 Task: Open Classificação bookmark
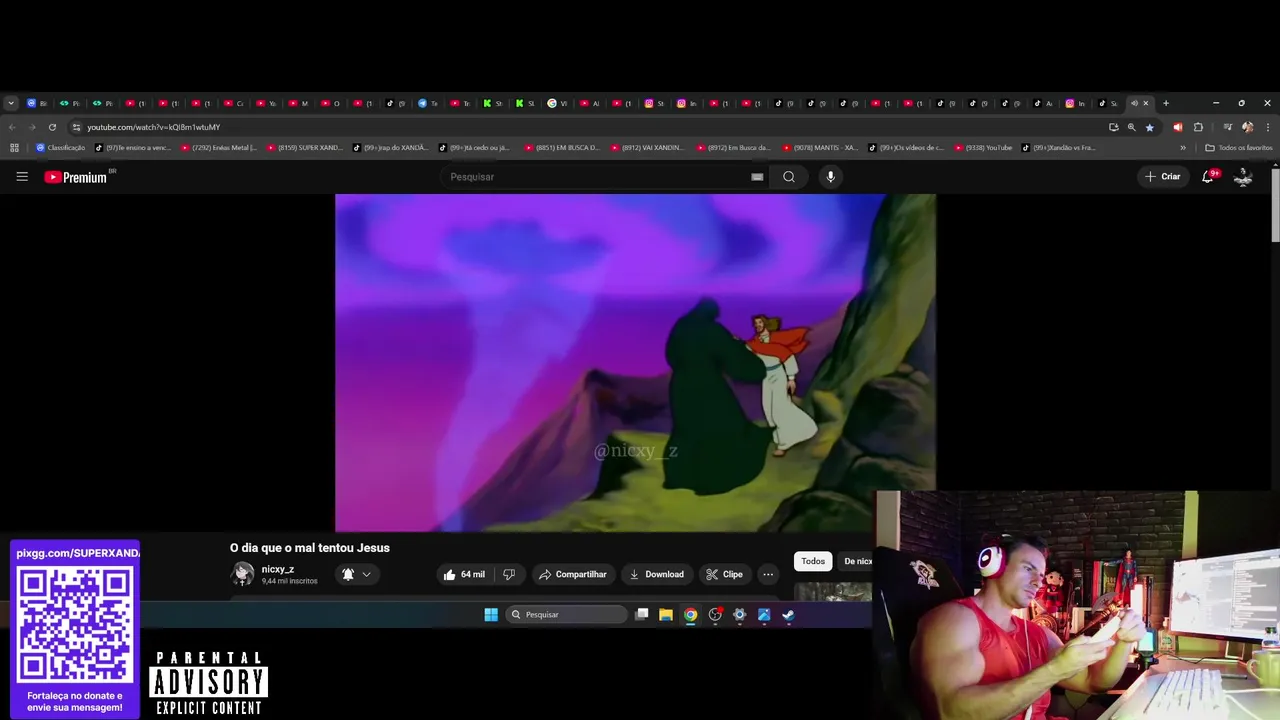click(61, 148)
